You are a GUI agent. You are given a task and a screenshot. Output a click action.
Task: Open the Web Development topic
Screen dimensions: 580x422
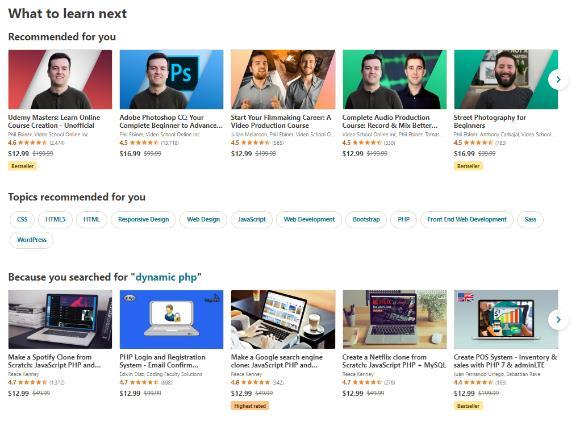click(x=309, y=219)
